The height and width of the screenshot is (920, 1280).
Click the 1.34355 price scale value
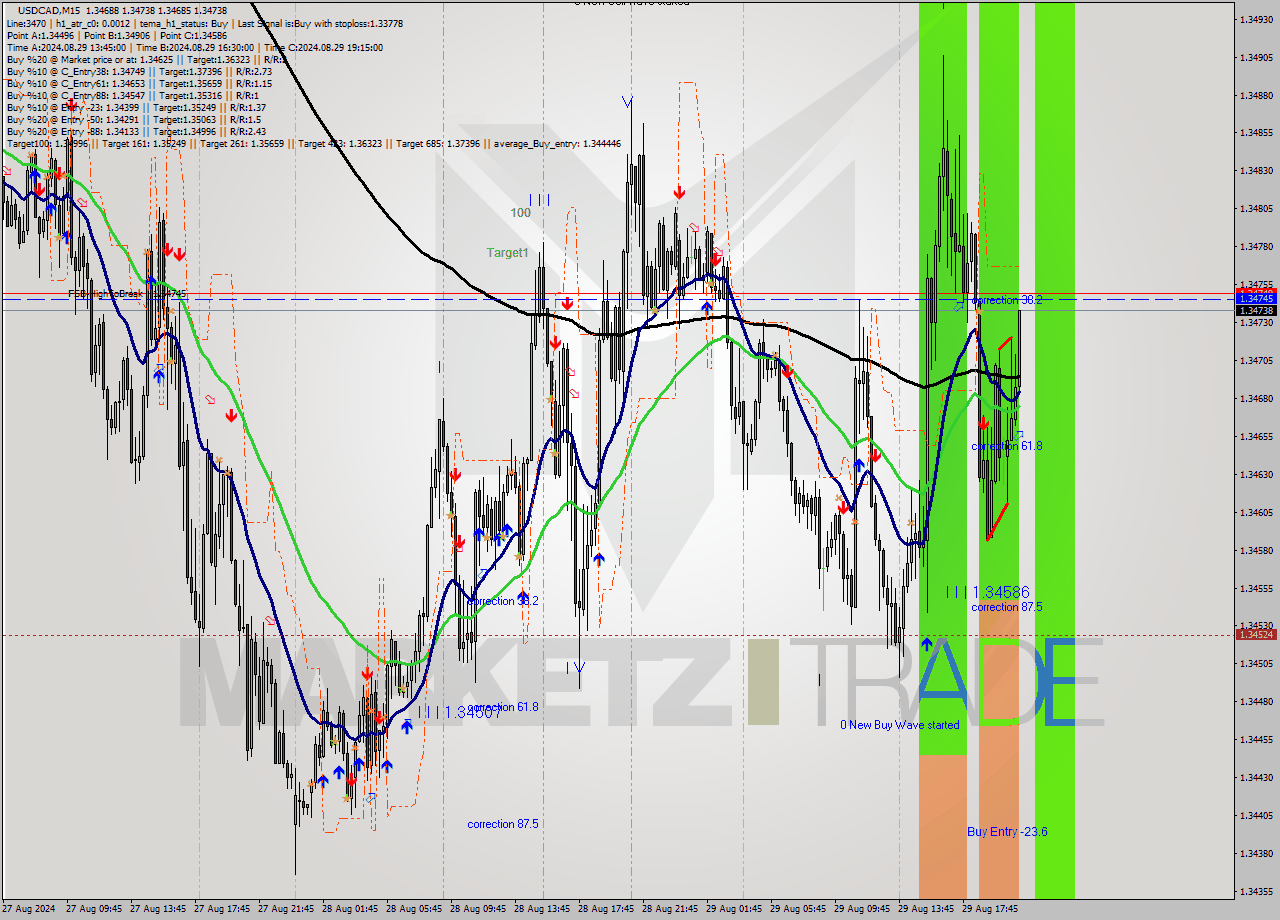[x=1255, y=891]
